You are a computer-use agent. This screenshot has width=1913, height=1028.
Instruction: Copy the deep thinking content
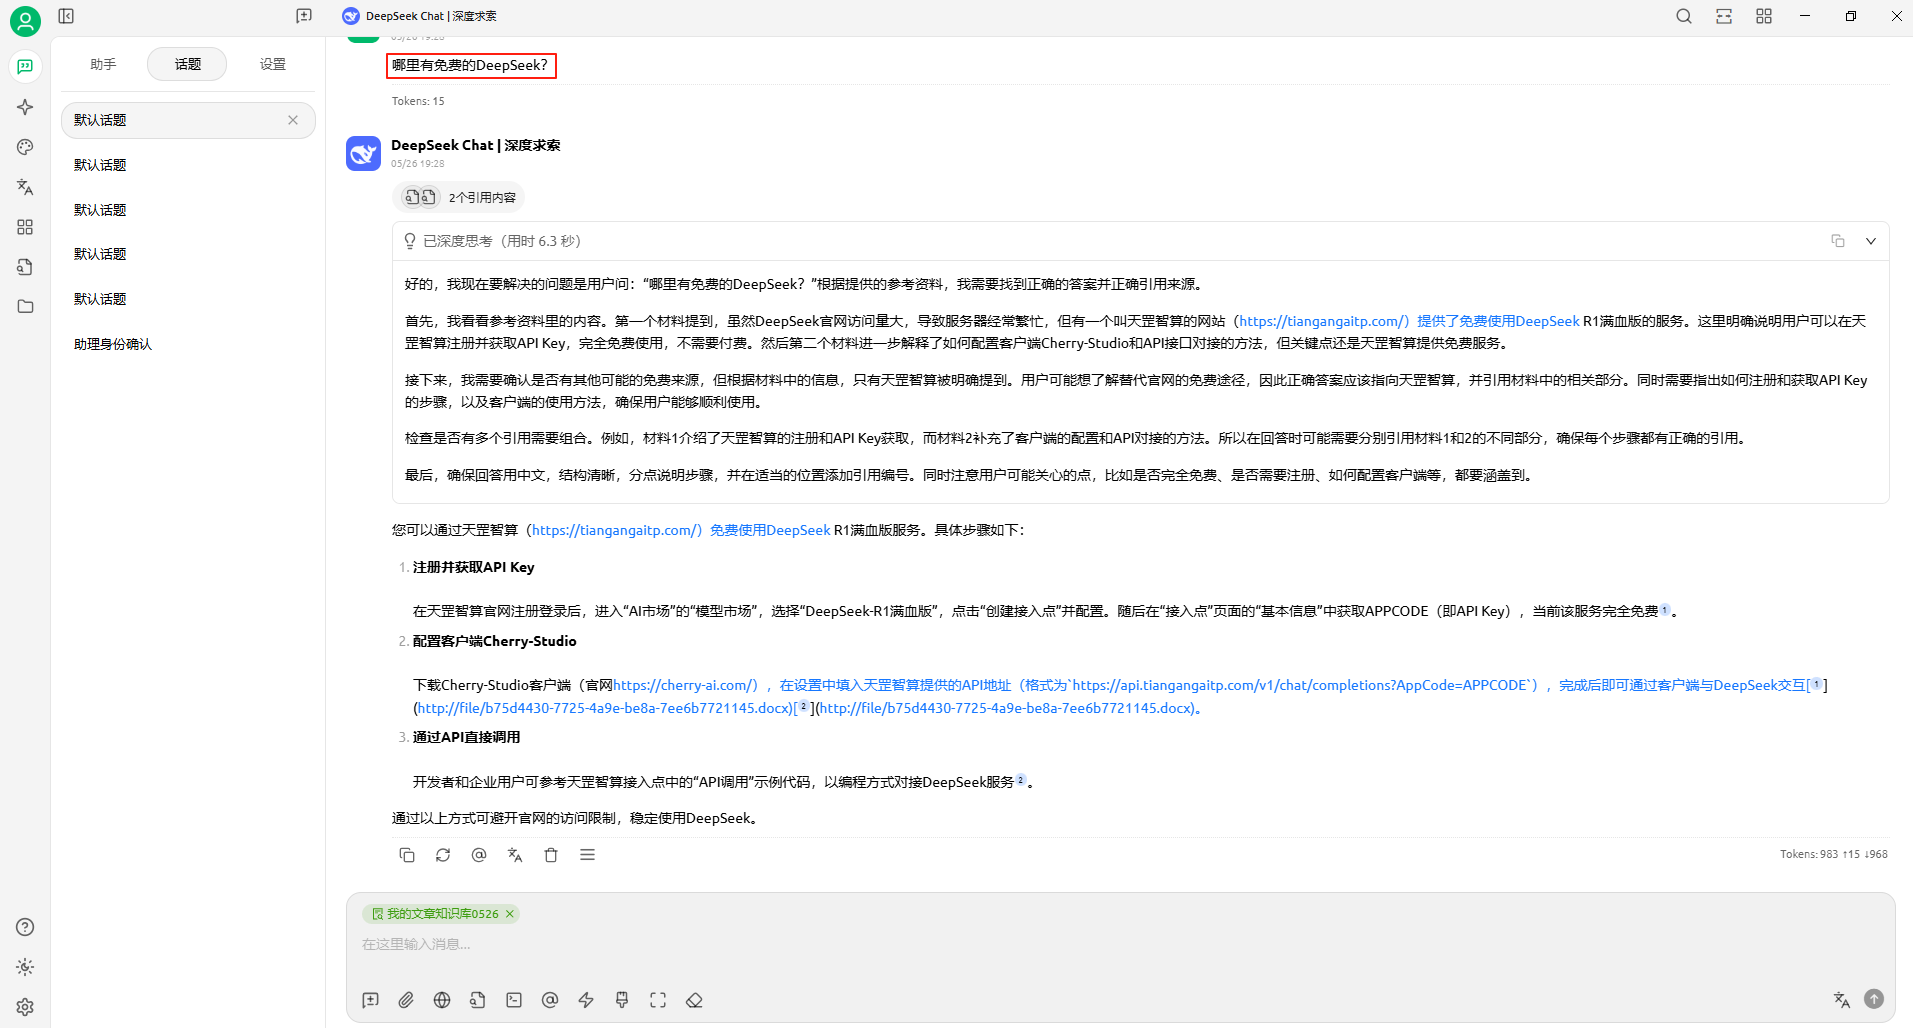coord(1838,241)
